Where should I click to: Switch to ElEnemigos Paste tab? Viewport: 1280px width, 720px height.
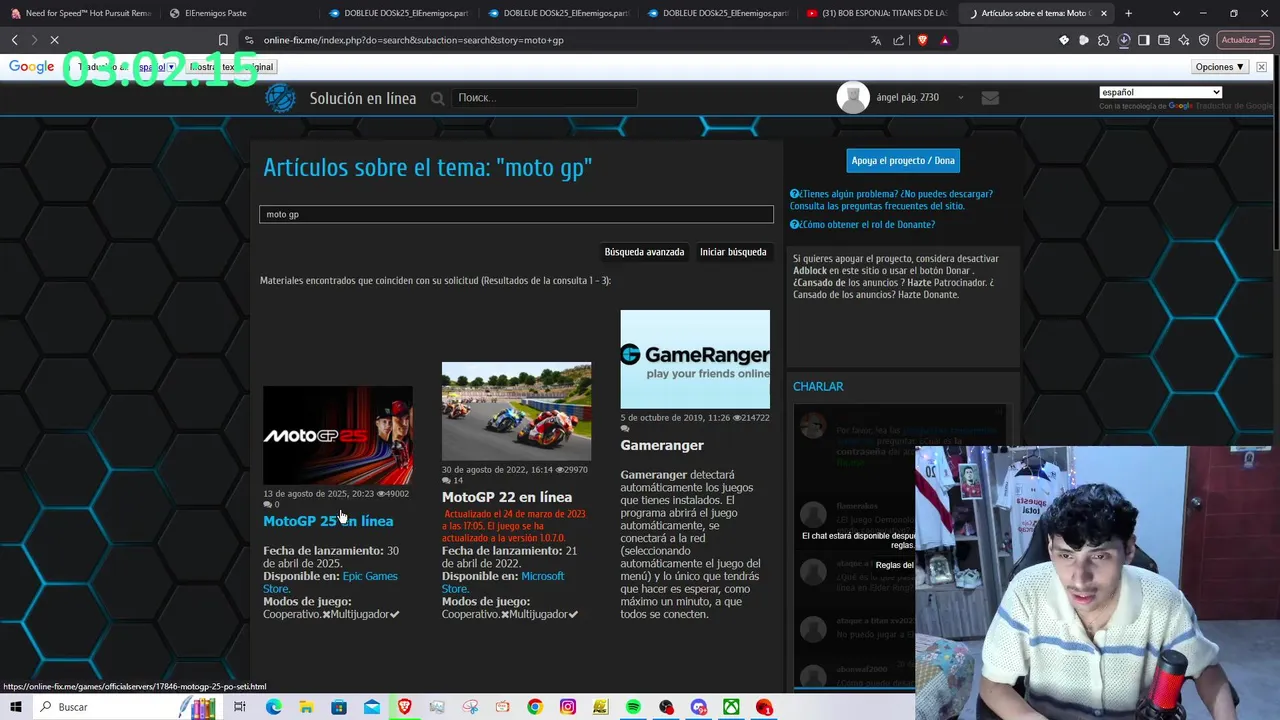tap(240, 13)
